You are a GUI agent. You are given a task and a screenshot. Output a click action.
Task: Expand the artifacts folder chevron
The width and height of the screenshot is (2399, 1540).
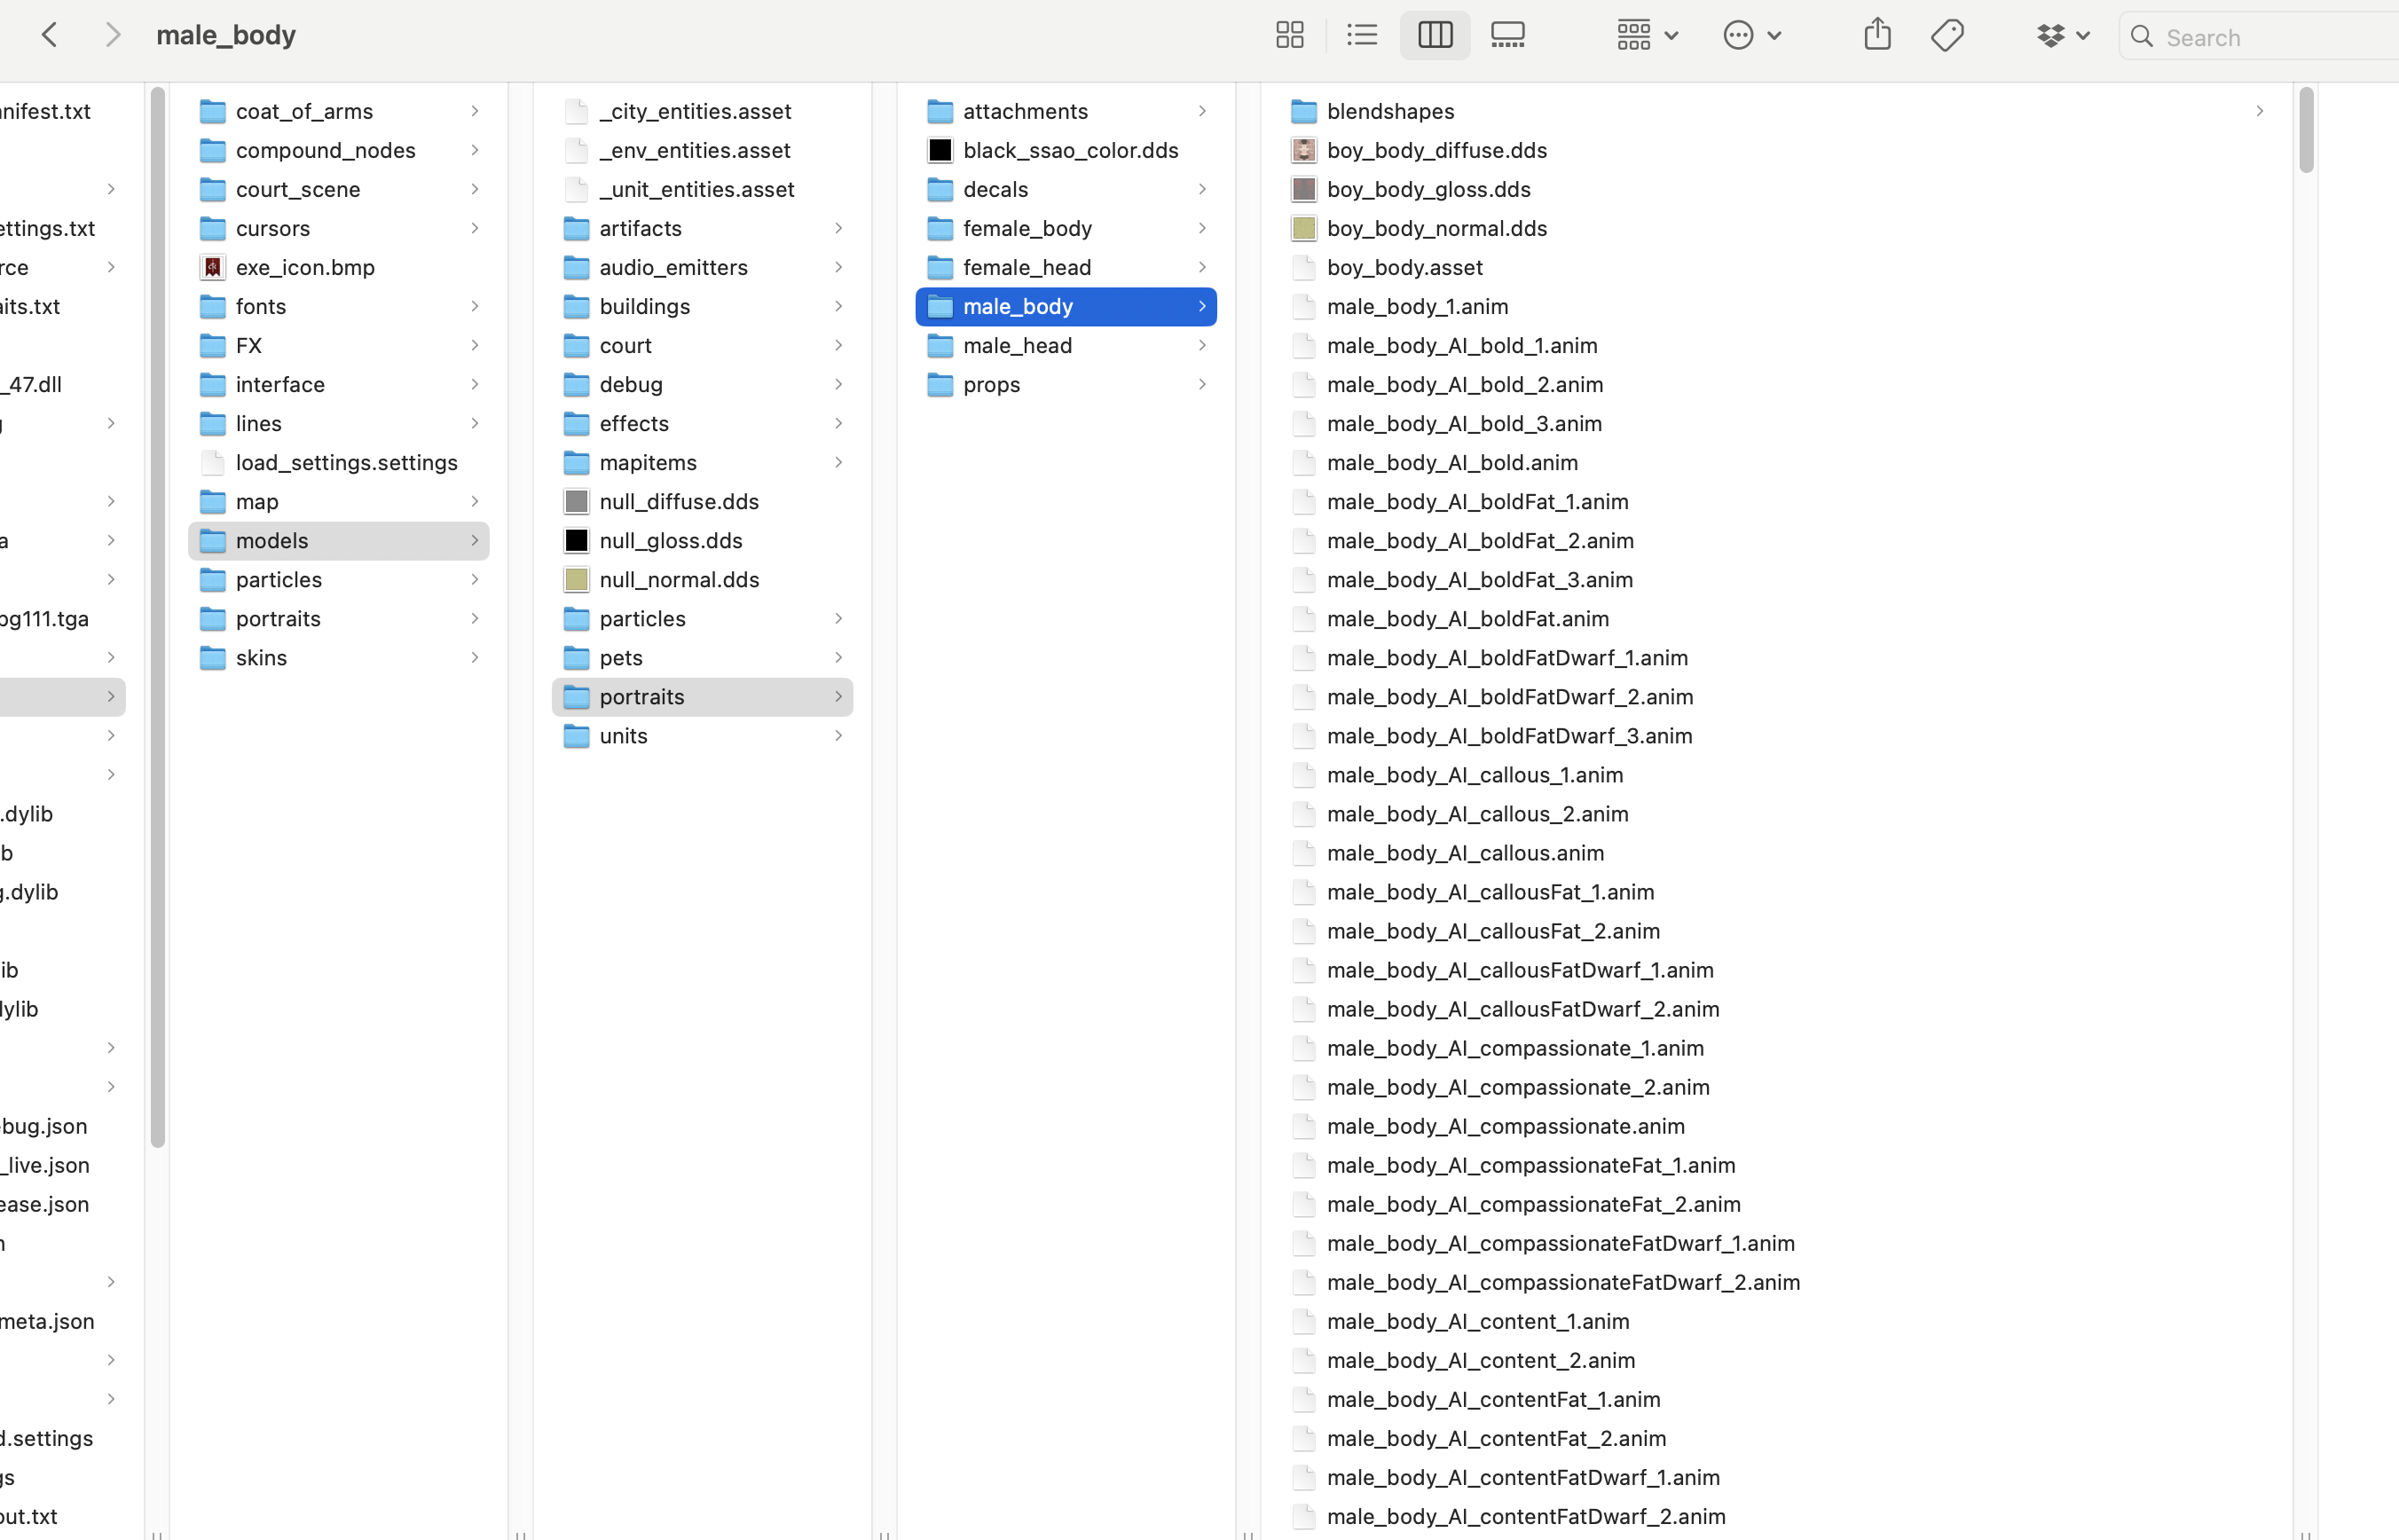coord(838,228)
